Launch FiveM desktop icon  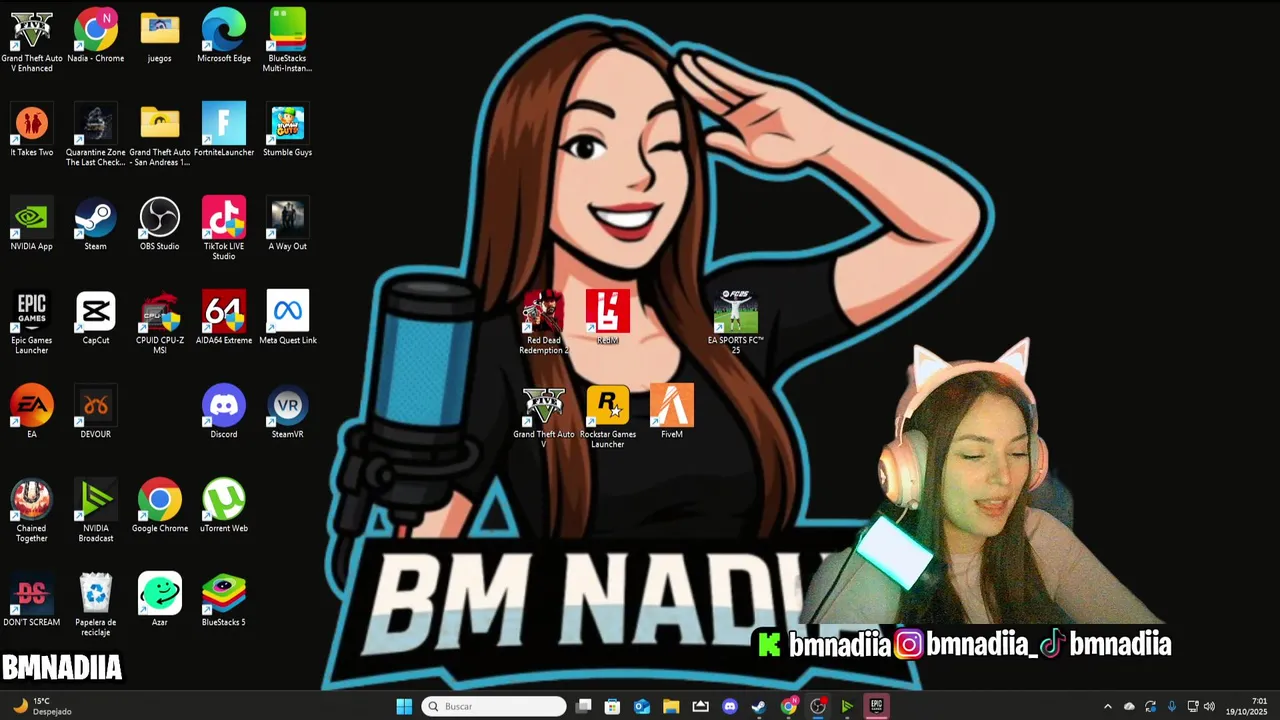coord(672,412)
